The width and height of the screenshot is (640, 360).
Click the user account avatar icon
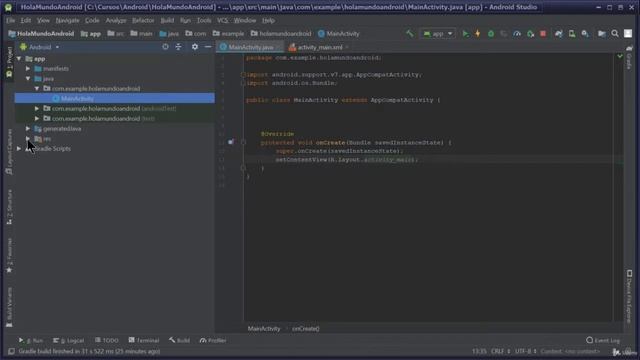[628, 34]
